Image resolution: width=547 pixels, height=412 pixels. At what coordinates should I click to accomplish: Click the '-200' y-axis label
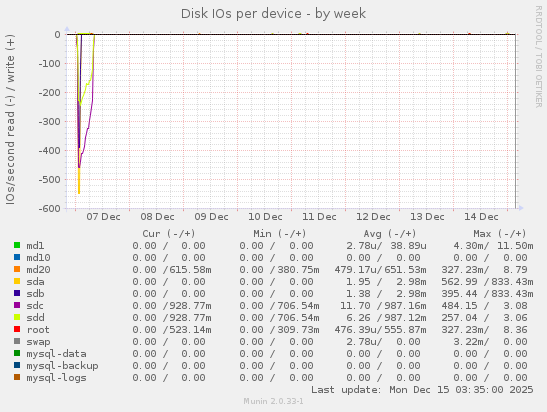[49, 92]
